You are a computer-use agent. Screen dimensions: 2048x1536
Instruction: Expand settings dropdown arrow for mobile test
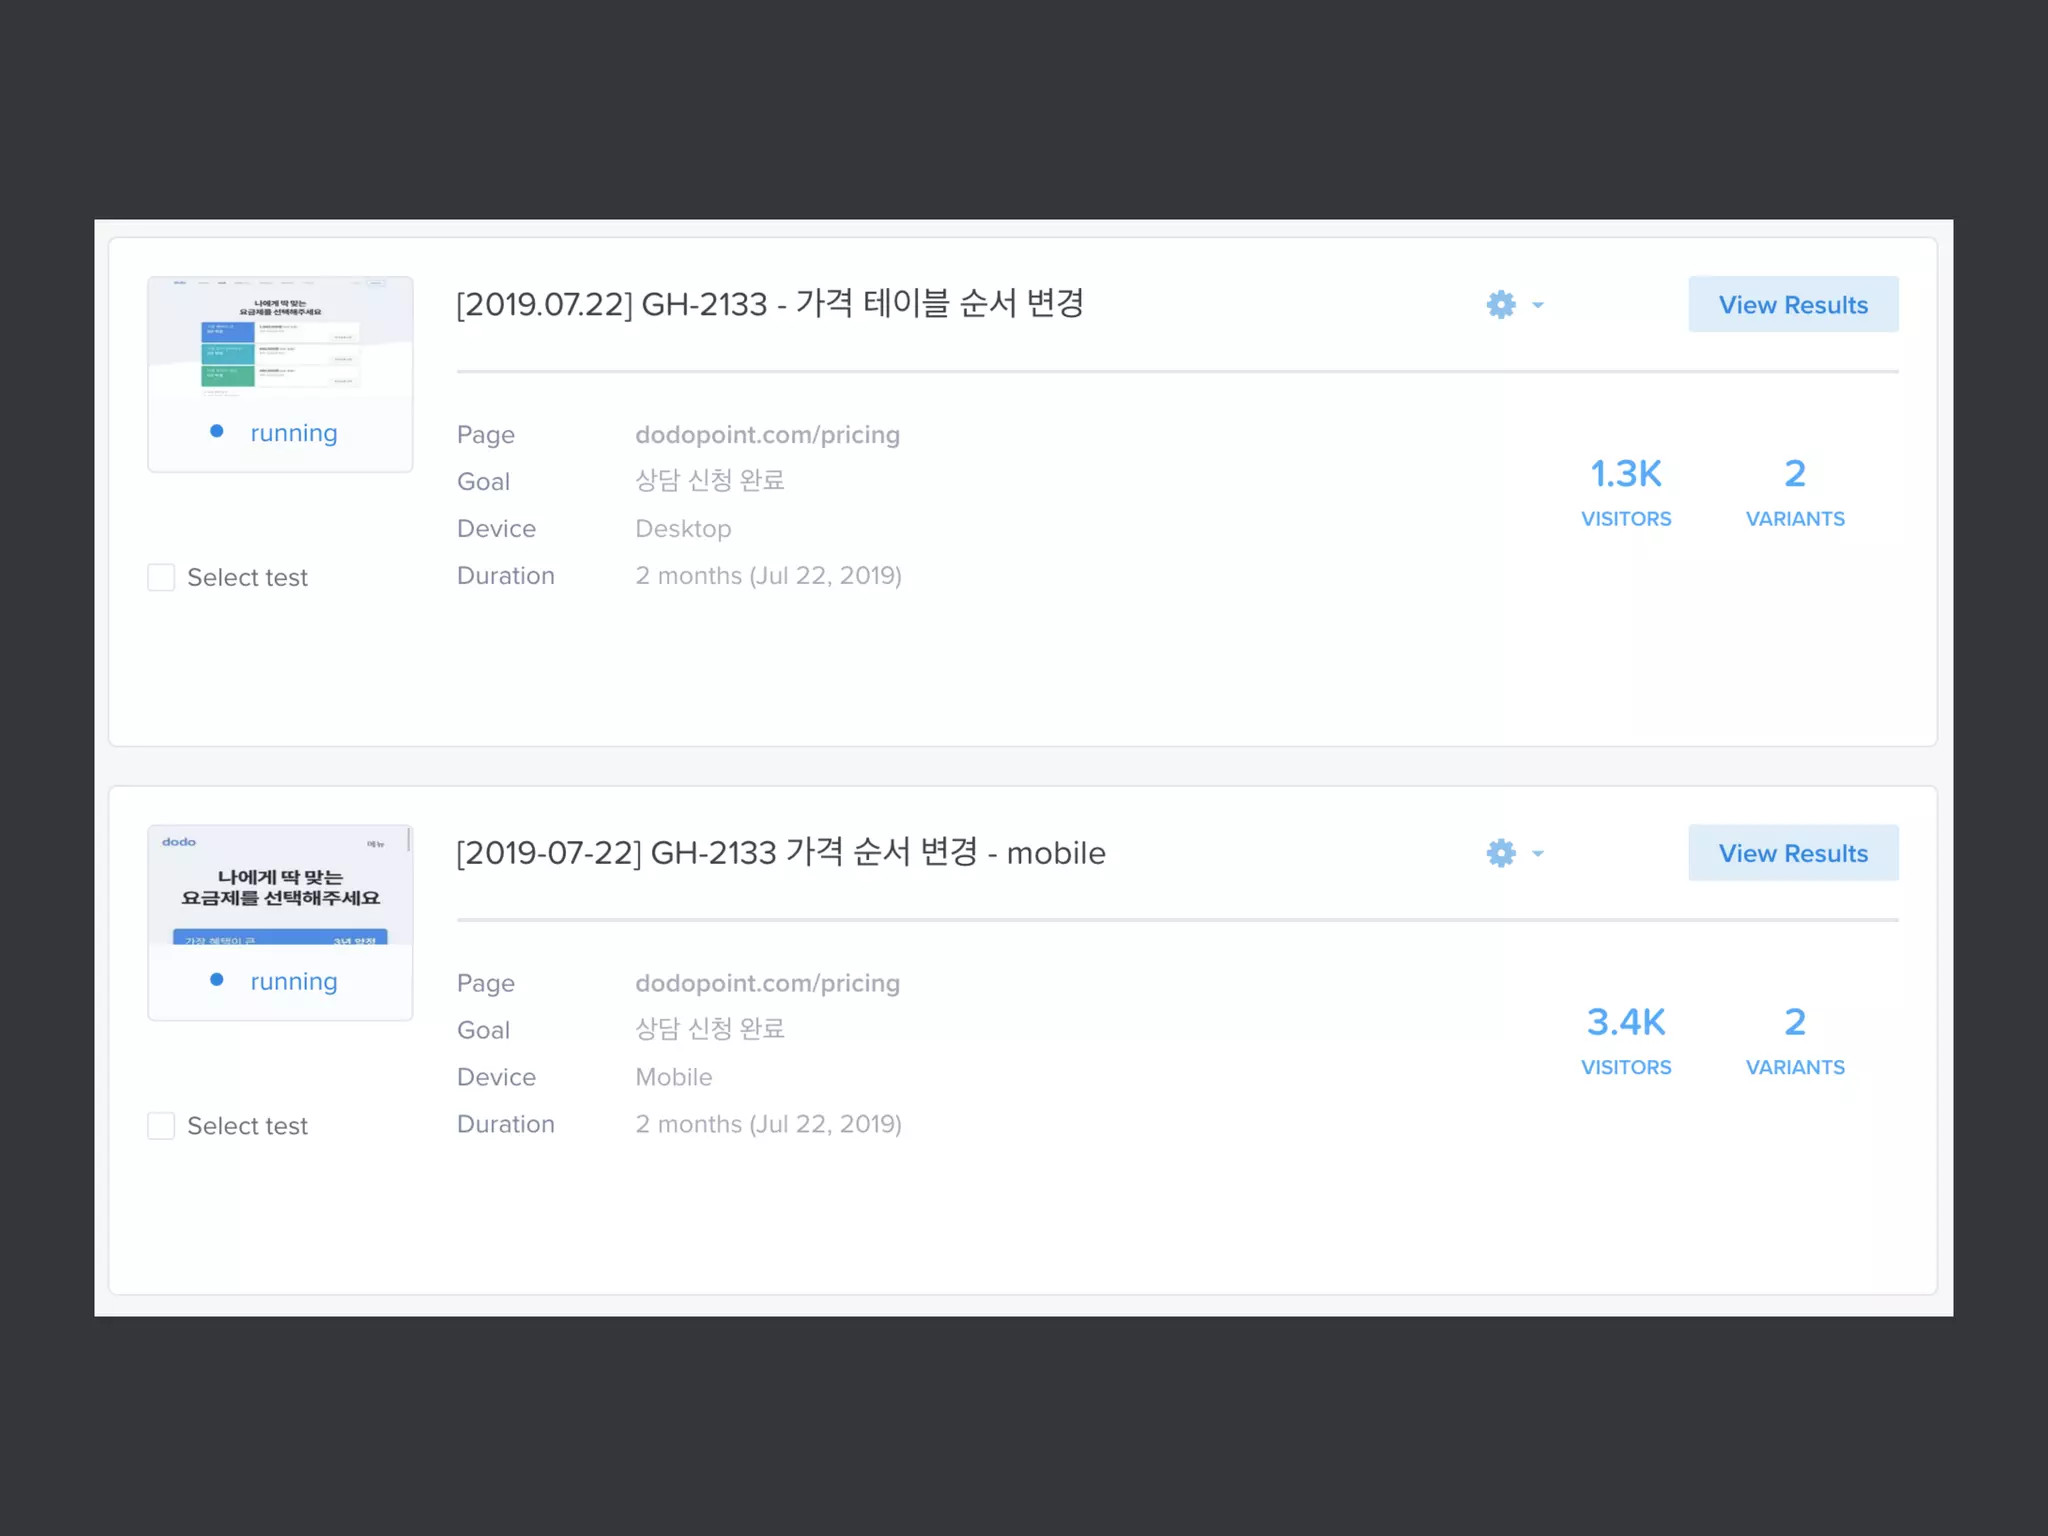(x=1538, y=854)
